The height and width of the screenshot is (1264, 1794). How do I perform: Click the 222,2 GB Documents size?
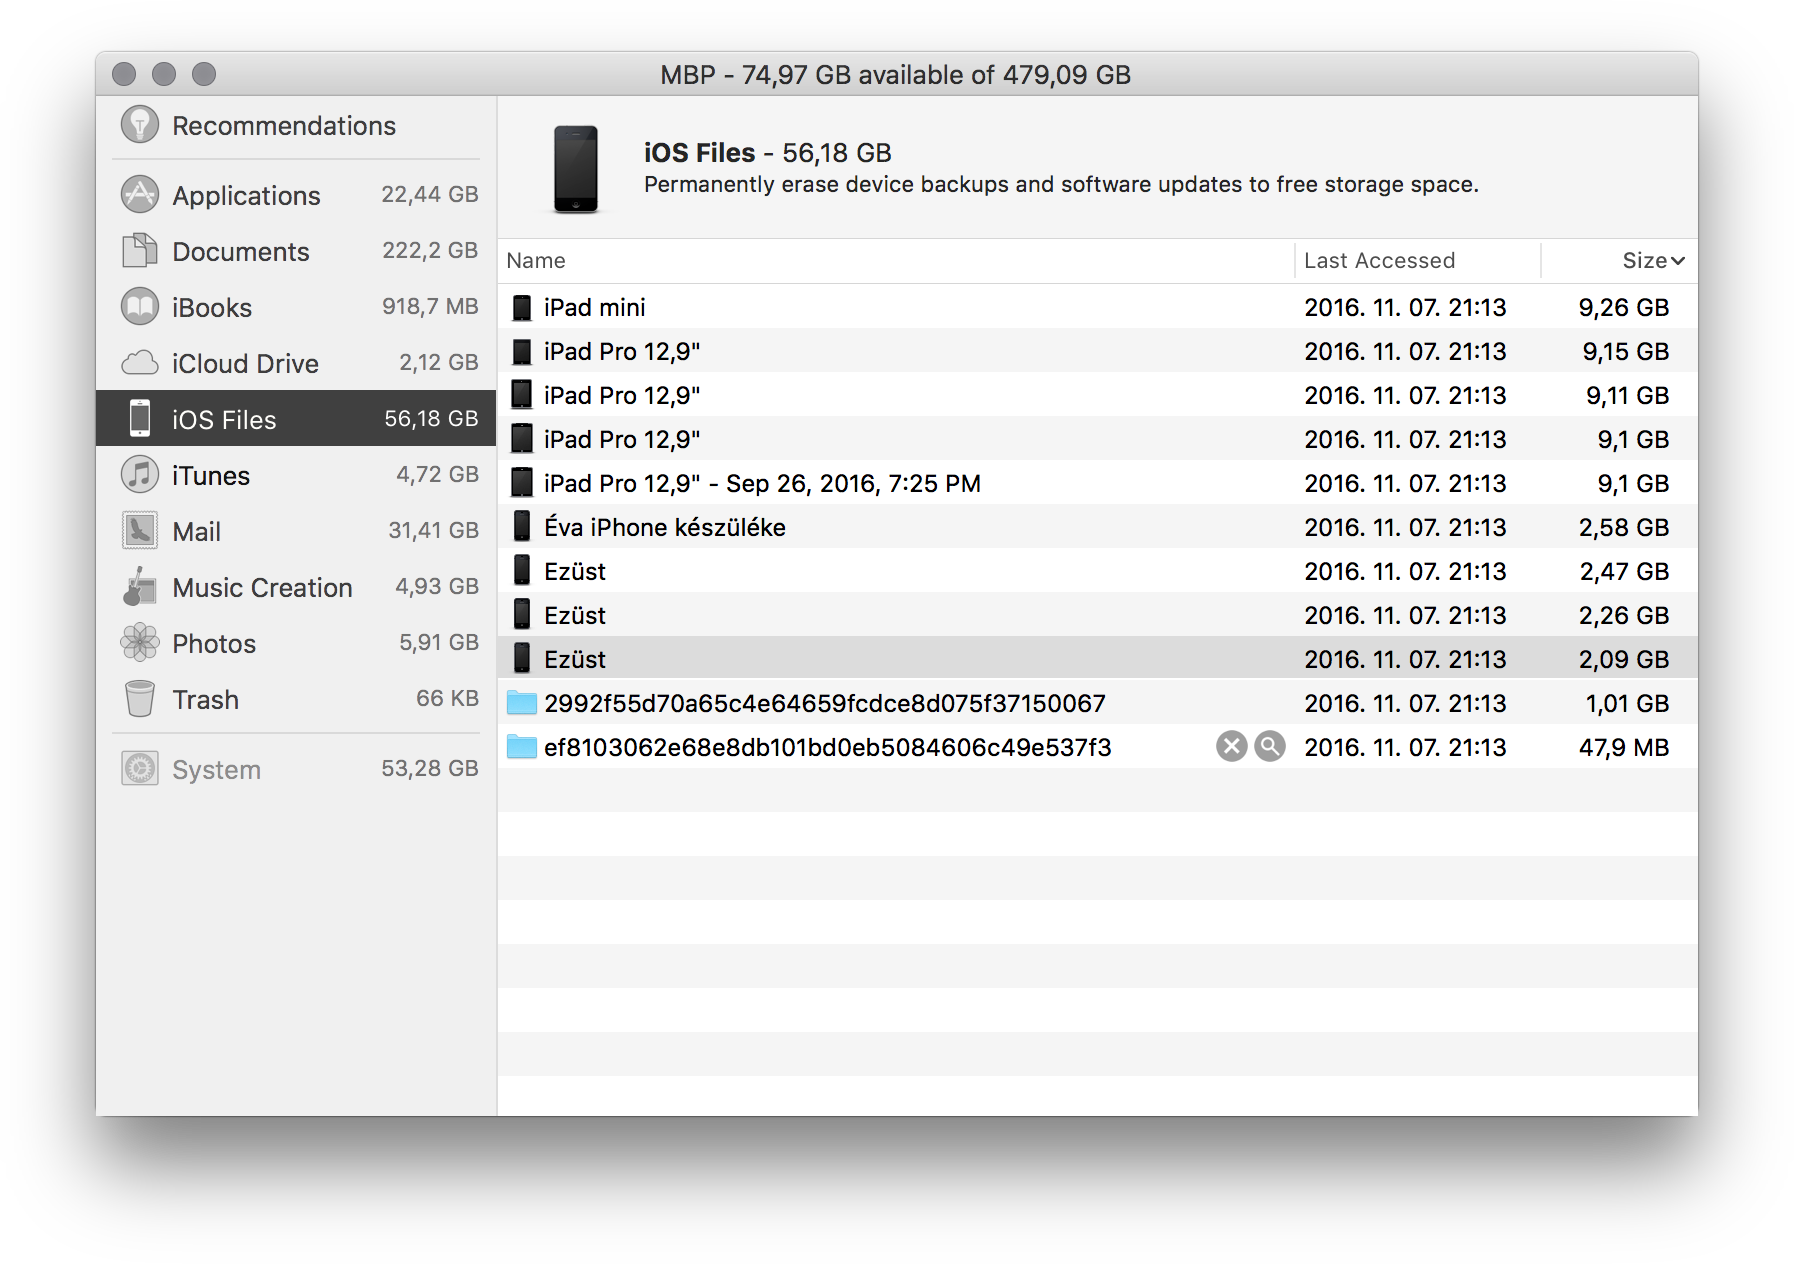pyautogui.click(x=430, y=250)
